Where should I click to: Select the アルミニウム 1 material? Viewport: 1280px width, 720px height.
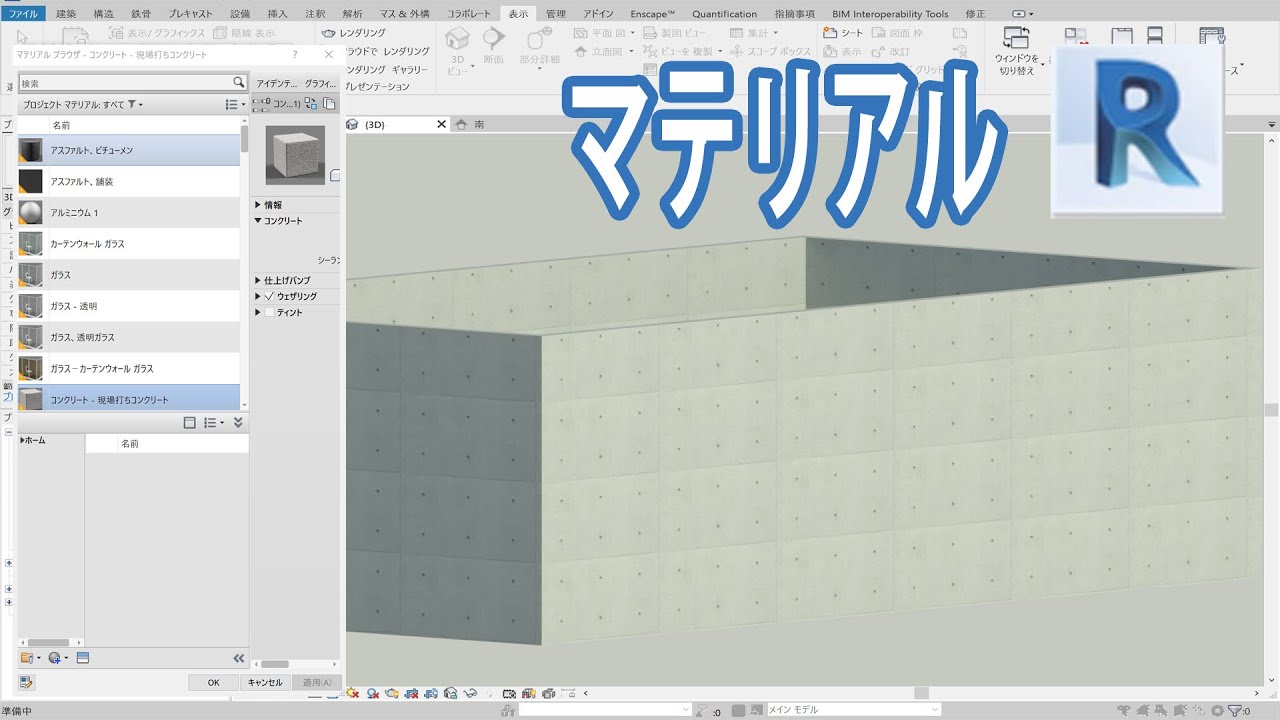click(x=128, y=213)
